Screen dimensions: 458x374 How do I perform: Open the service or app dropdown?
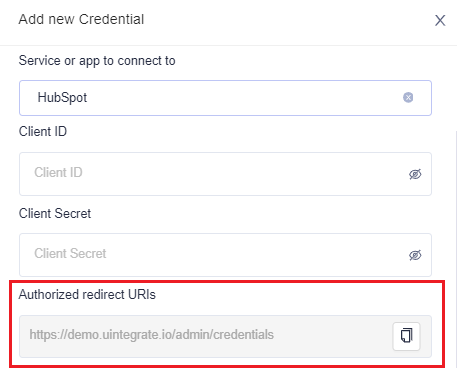(x=225, y=98)
